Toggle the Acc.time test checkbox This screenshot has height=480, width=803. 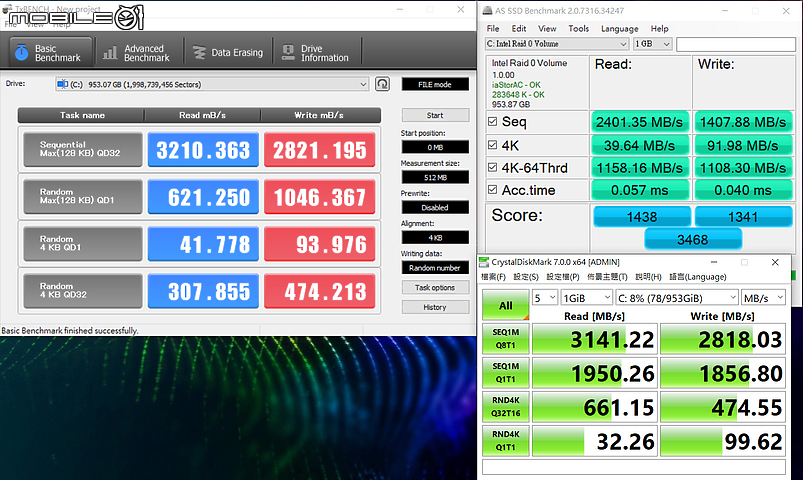[493, 190]
